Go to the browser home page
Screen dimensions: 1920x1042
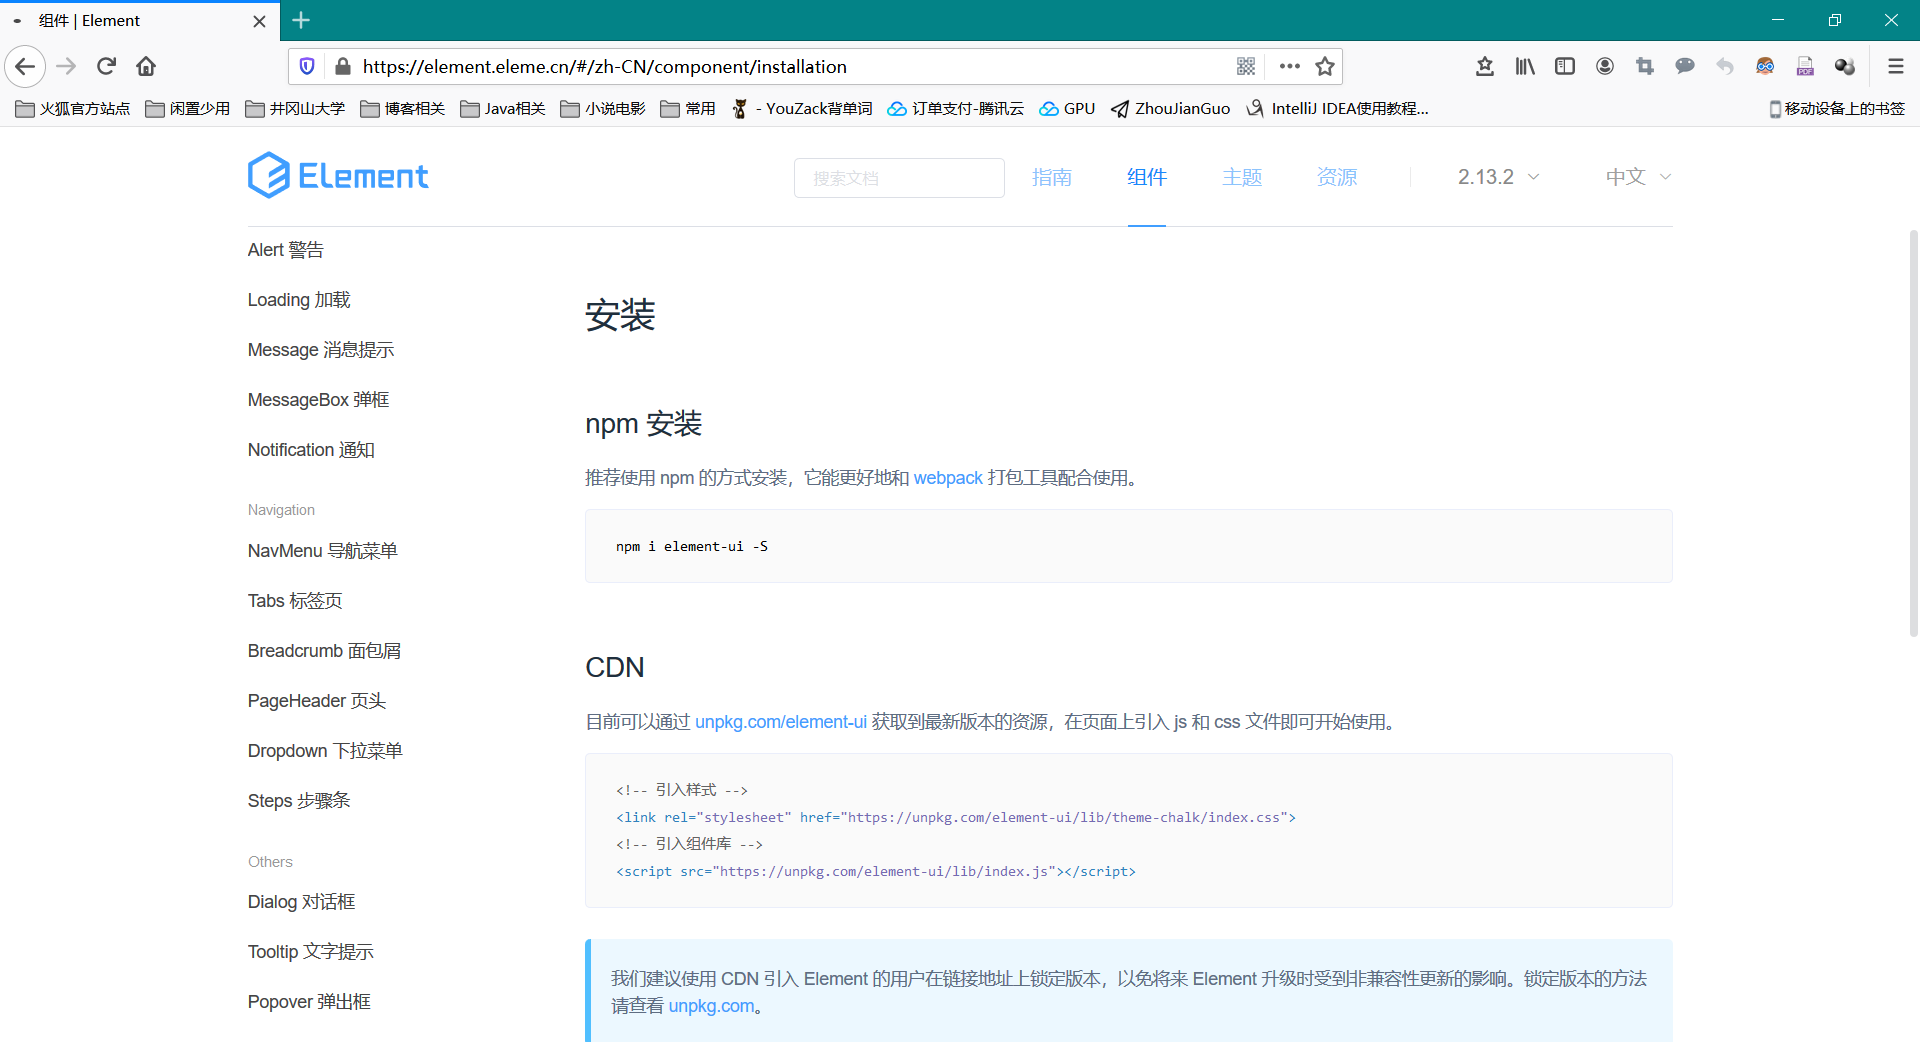coord(146,66)
